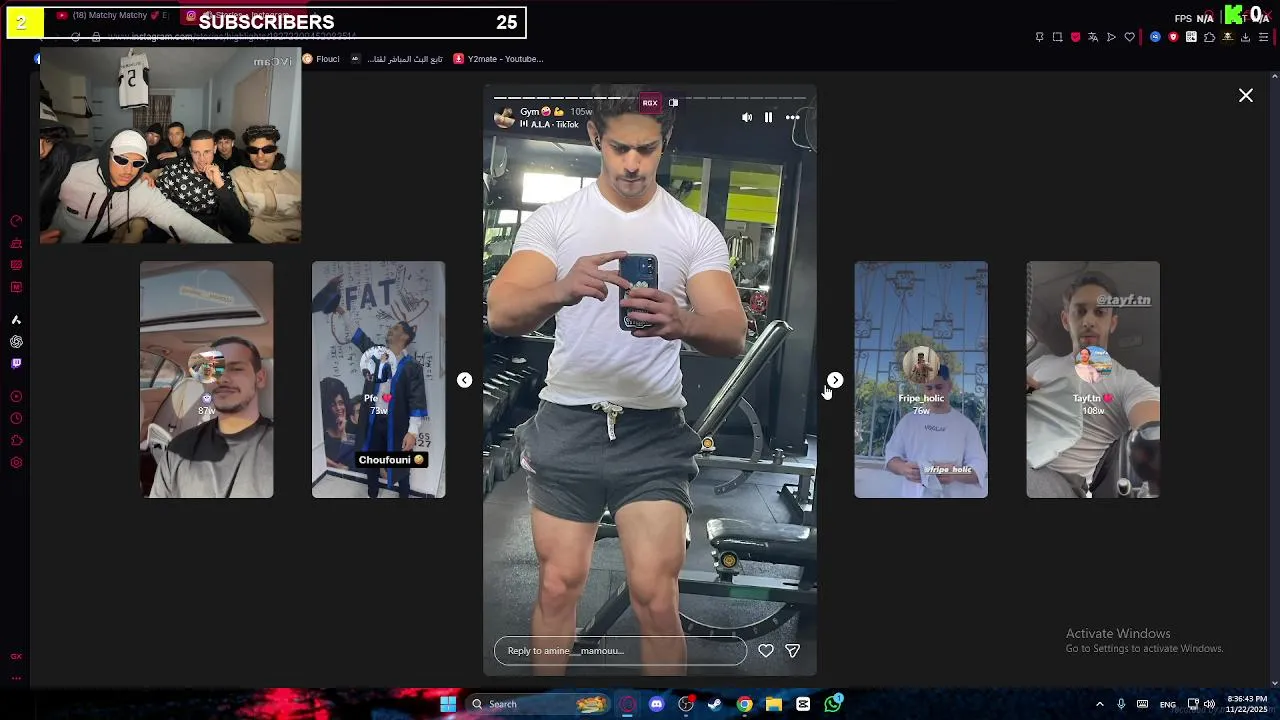
Task: Open the car selfie highlight at far left
Action: pyautogui.click(x=206, y=380)
